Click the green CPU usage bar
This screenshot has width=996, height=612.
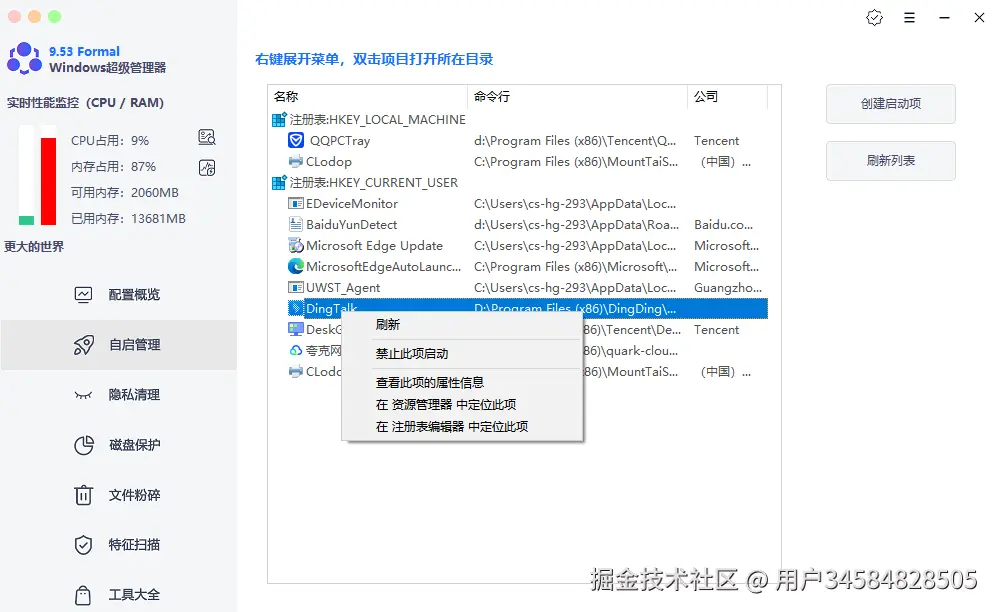[x=26, y=220]
